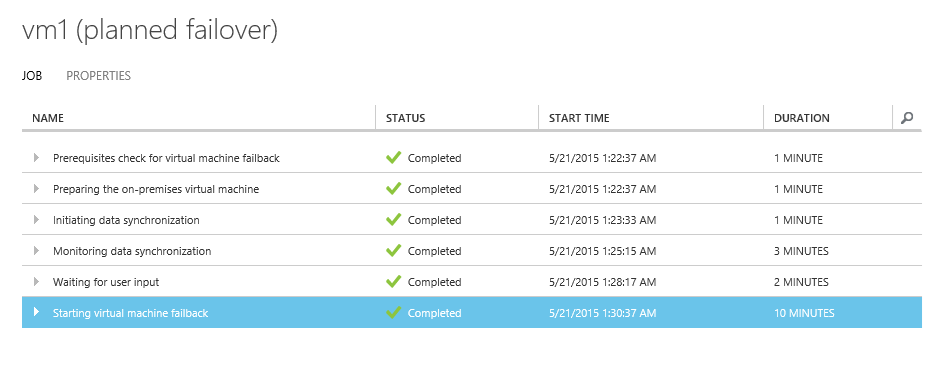Switch to the PROPERTIES tab
942x380 pixels.
click(x=99, y=76)
